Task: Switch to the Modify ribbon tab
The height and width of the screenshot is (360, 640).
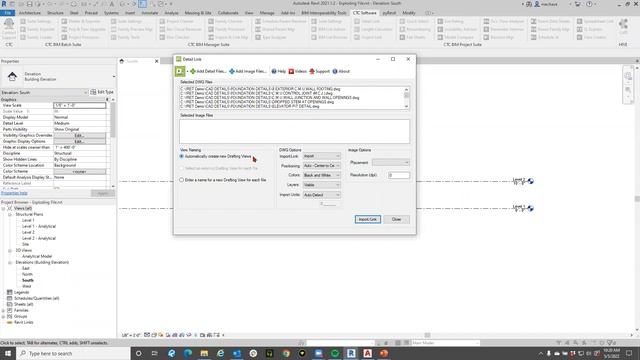Action: click(409, 13)
